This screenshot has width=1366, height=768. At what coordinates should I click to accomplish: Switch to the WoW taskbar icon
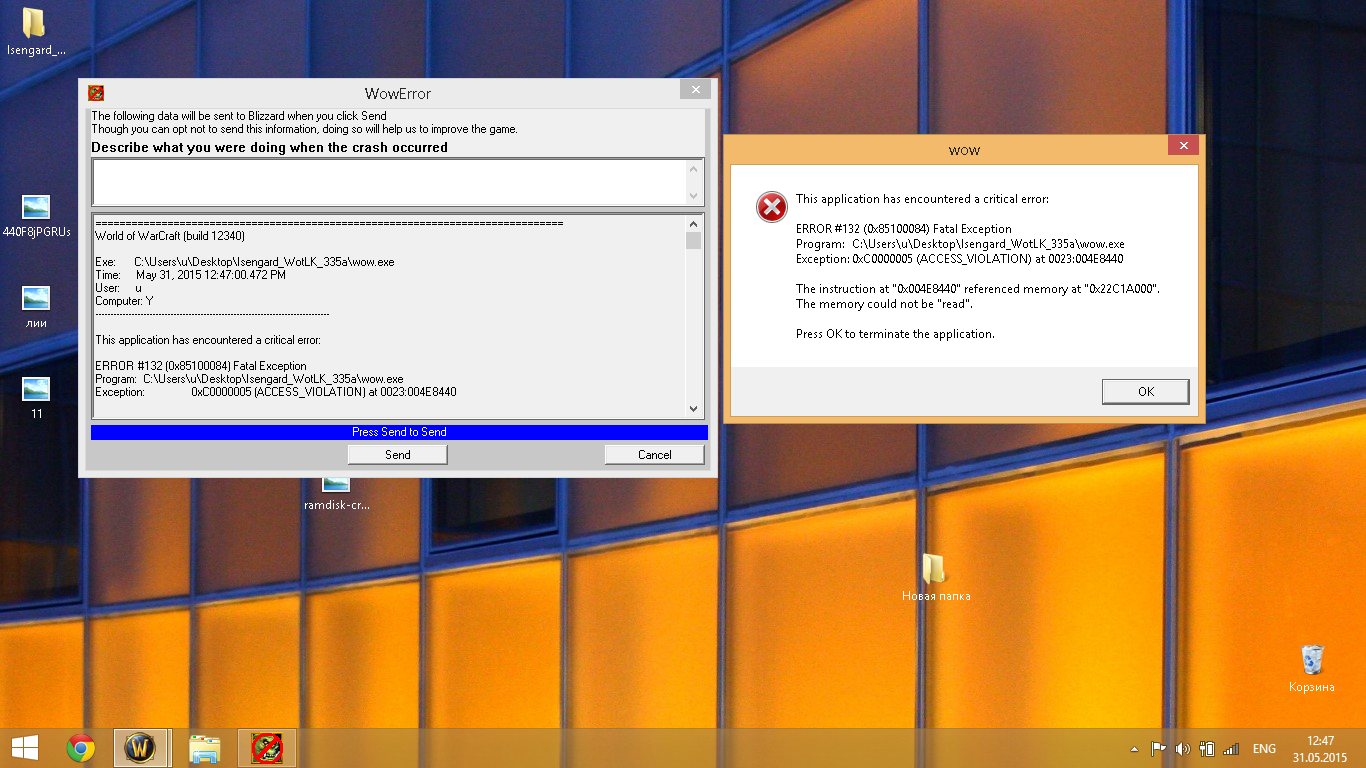[141, 748]
